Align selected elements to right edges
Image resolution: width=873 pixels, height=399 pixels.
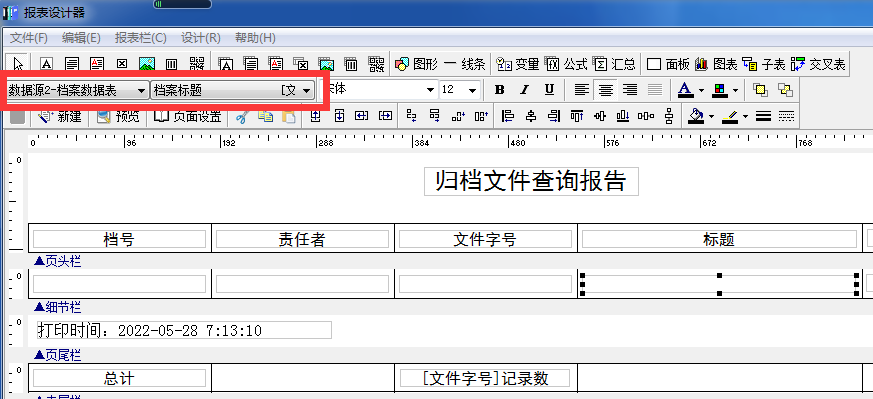coord(553,116)
